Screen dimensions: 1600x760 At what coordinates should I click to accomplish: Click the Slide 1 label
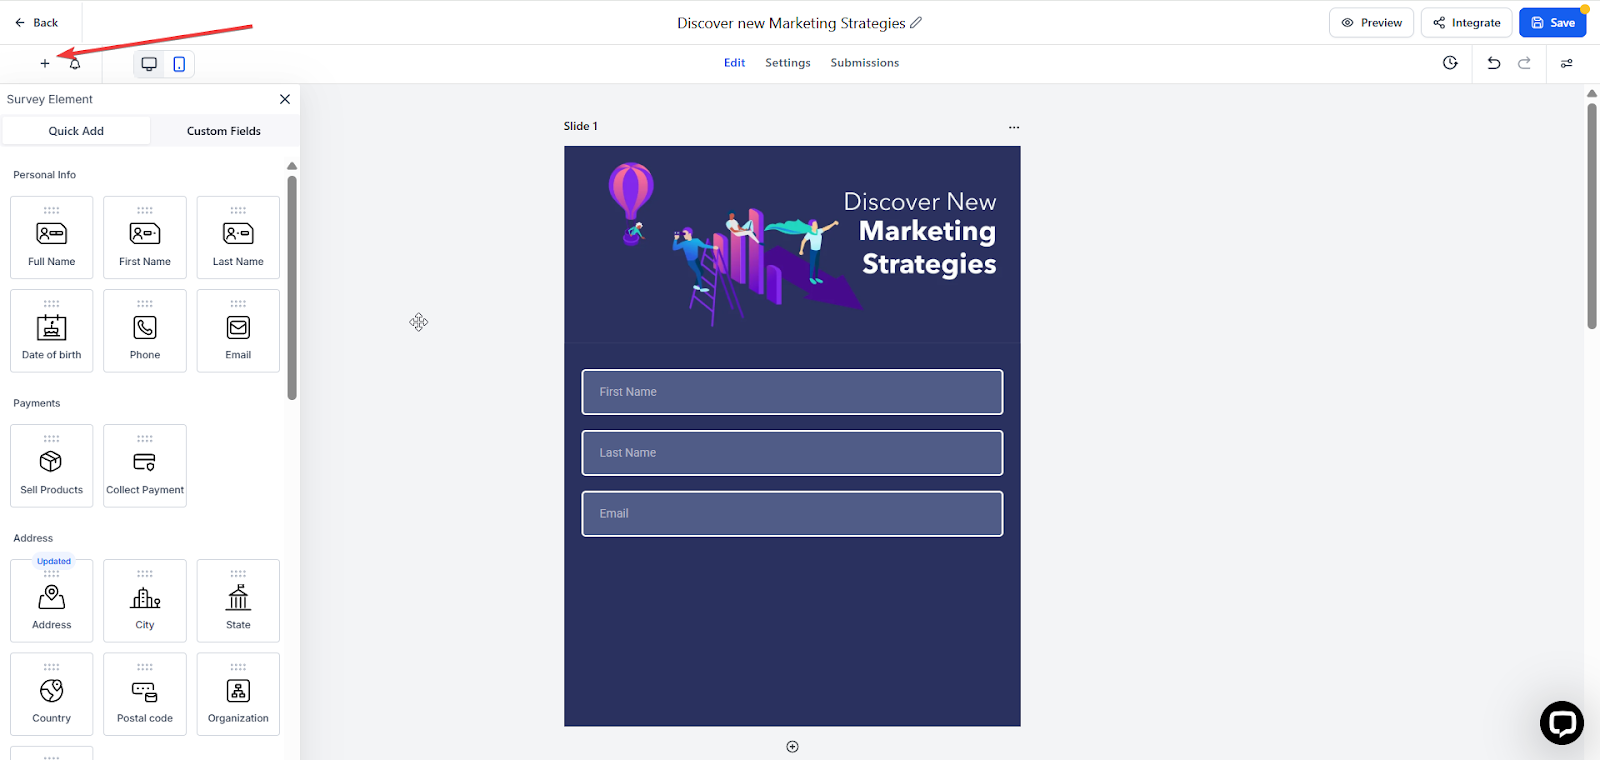point(581,126)
